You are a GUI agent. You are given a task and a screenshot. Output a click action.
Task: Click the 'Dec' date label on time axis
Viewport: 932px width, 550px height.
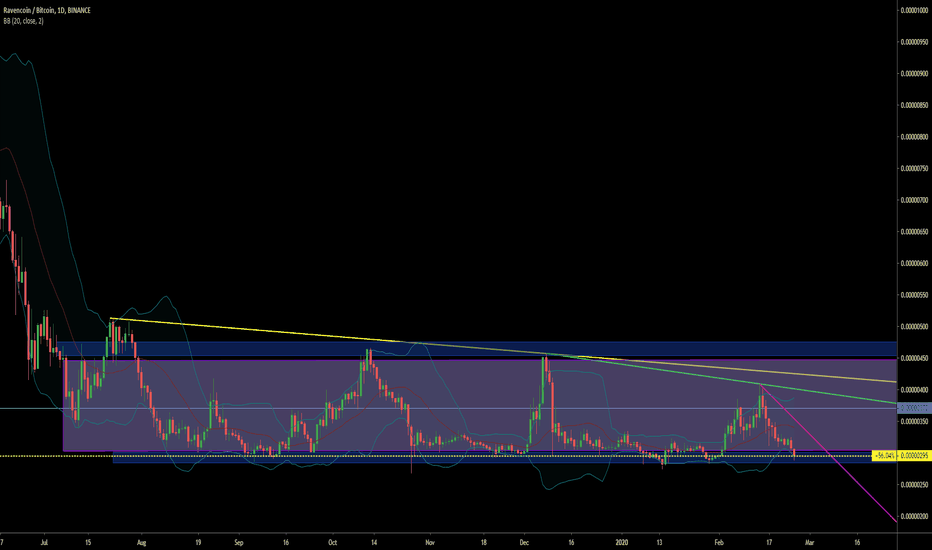(x=524, y=542)
